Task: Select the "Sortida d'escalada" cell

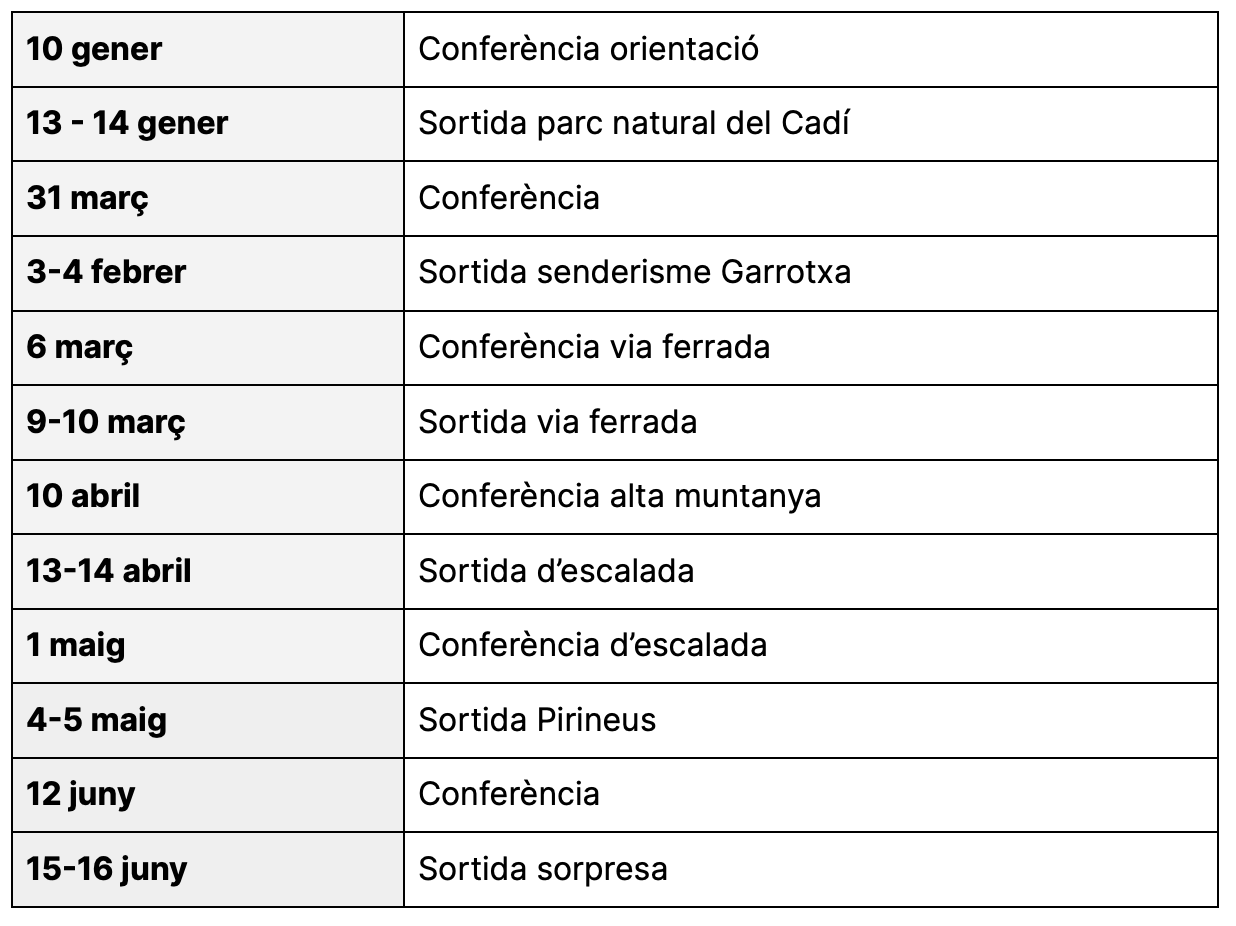Action: pyautogui.click(x=811, y=571)
